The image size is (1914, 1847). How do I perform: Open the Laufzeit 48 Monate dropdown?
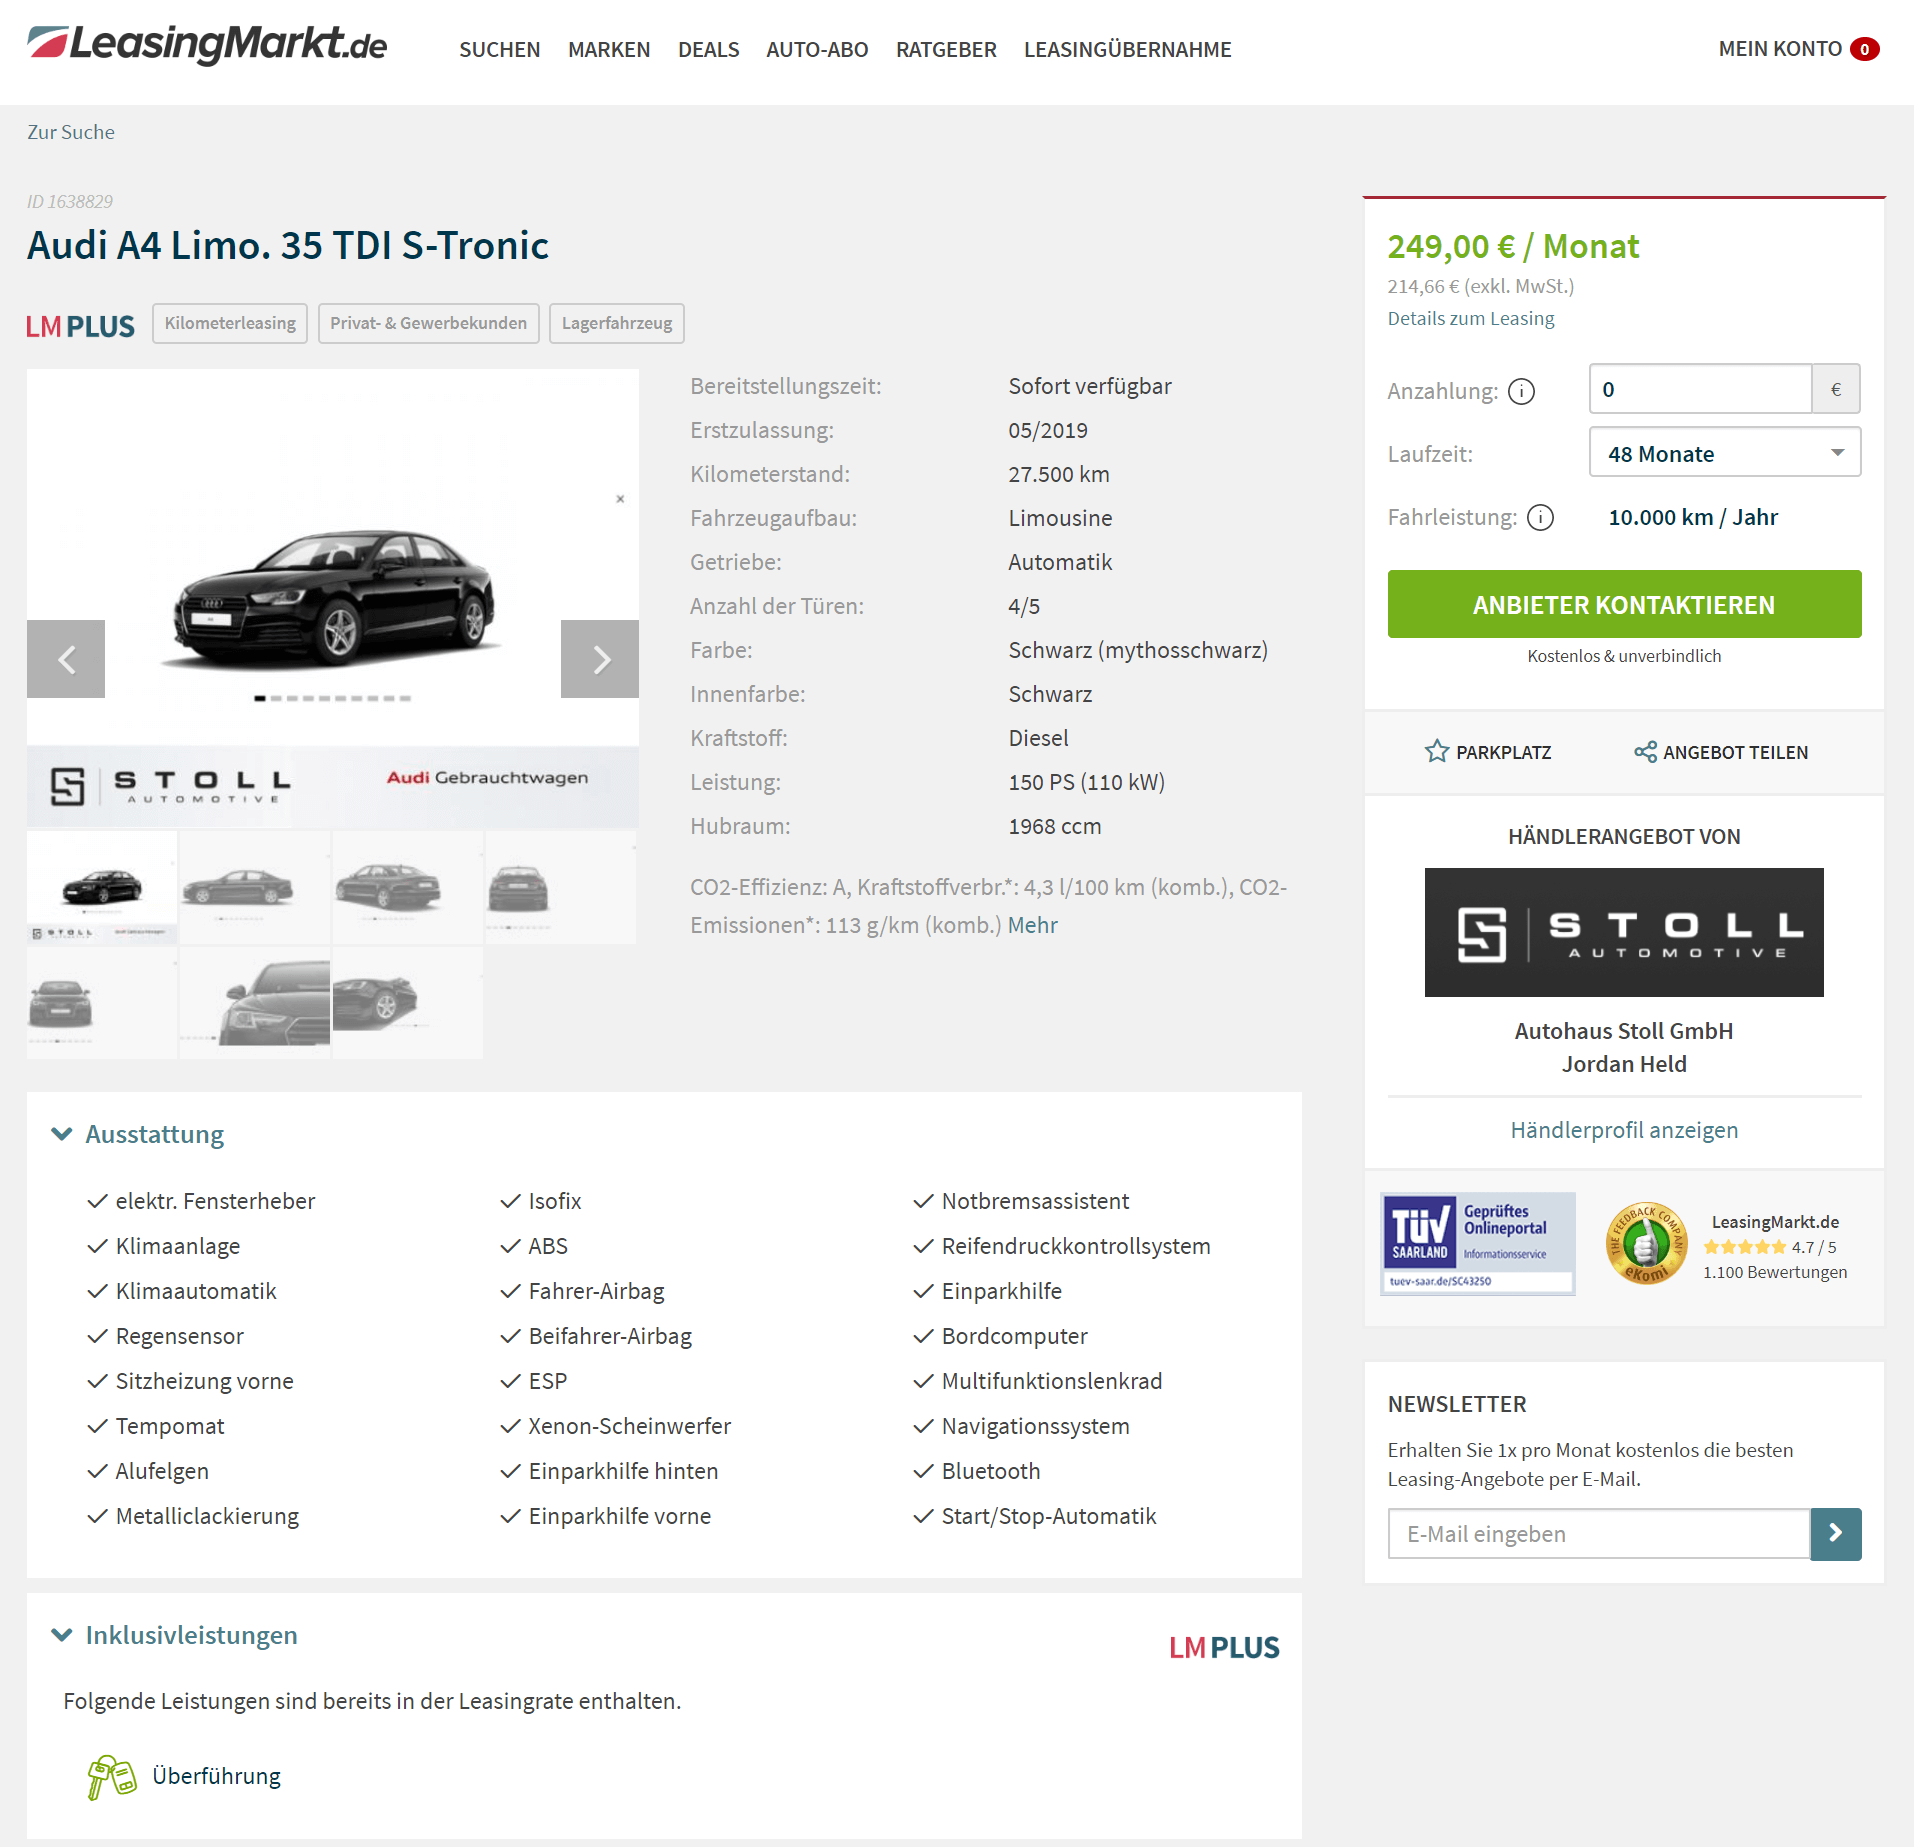(x=1724, y=453)
